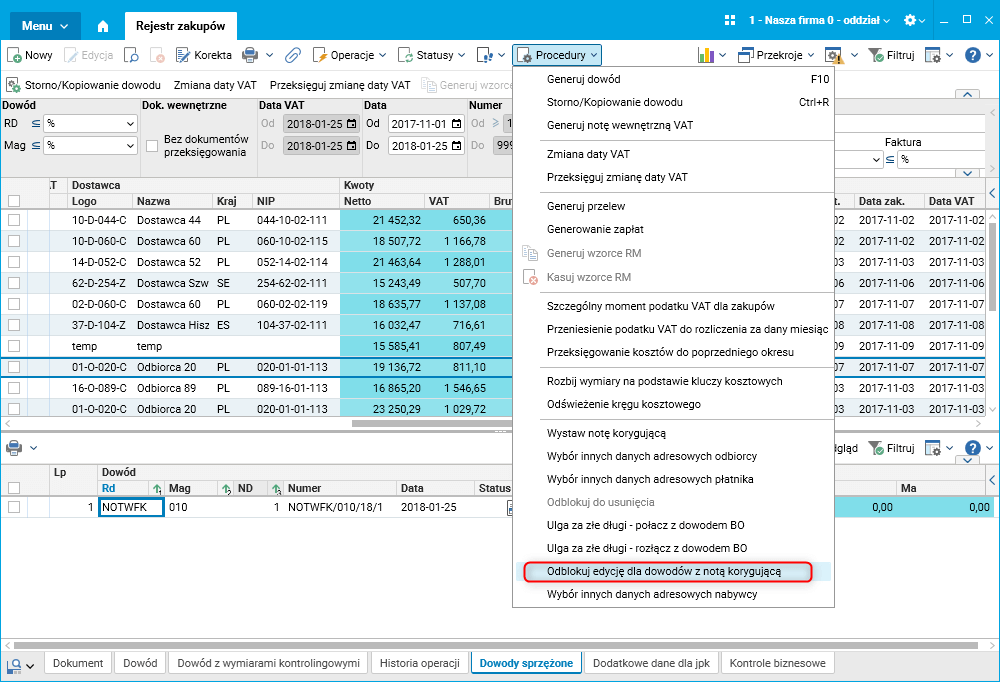Click the printer icon in lower panel
The width and height of the screenshot is (1000, 682).
pos(13,448)
